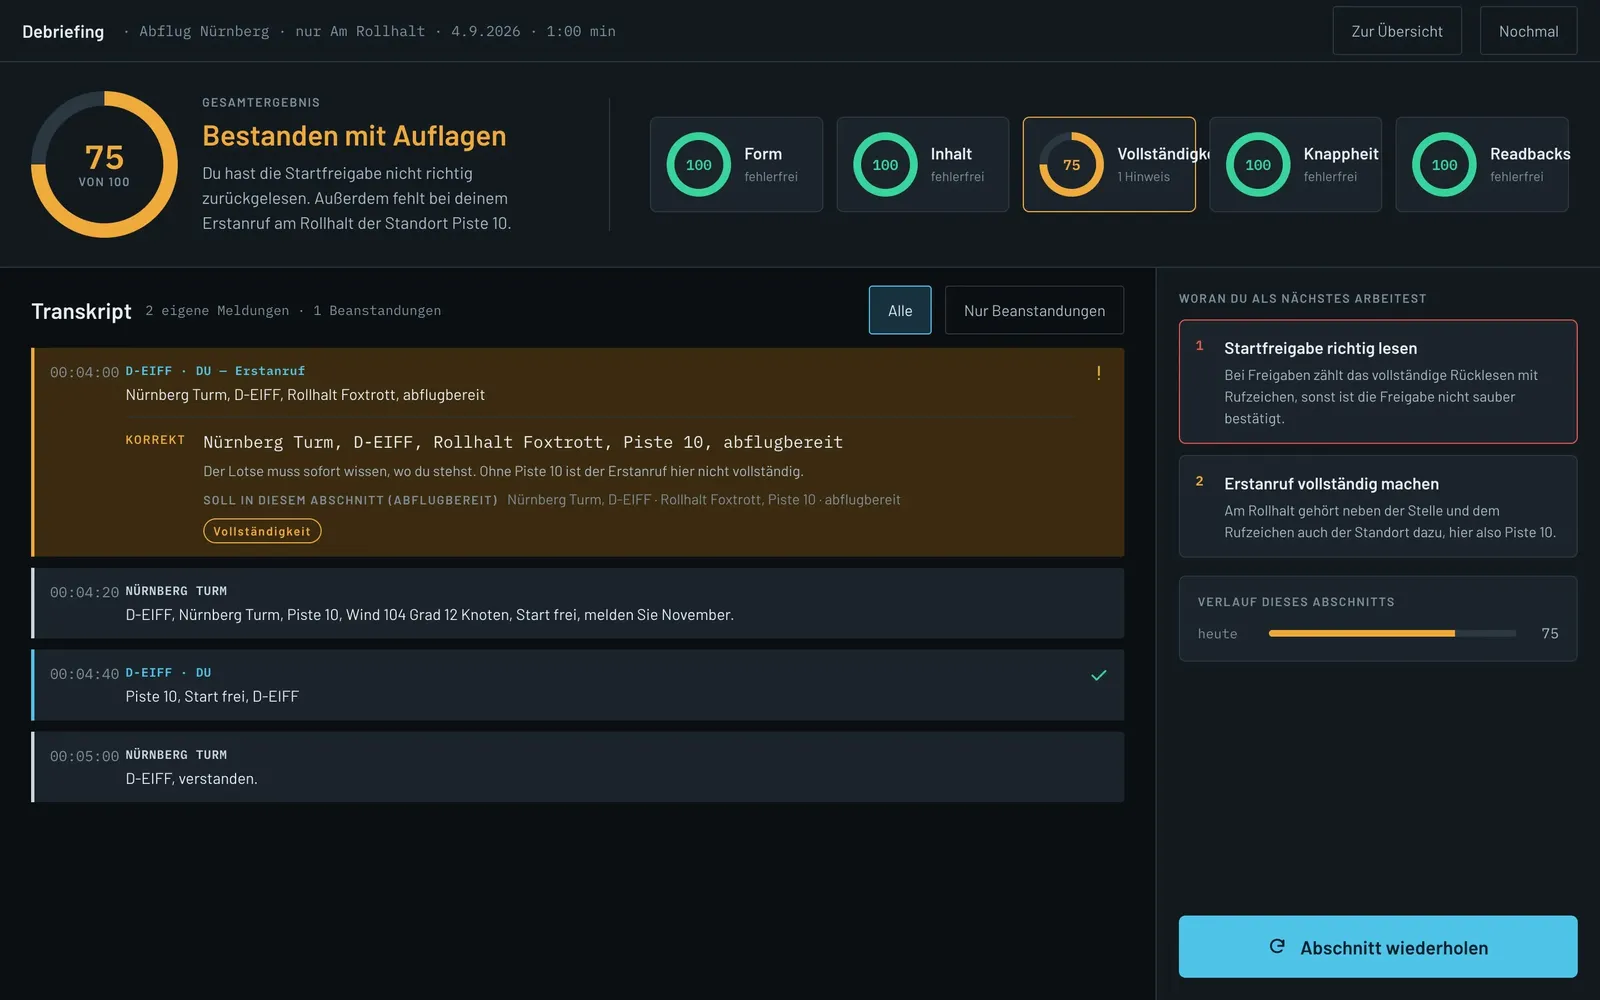The image size is (1600, 1000).
Task: Select the 00:04:00 Erstanruf transcript entry
Action: (x=578, y=452)
